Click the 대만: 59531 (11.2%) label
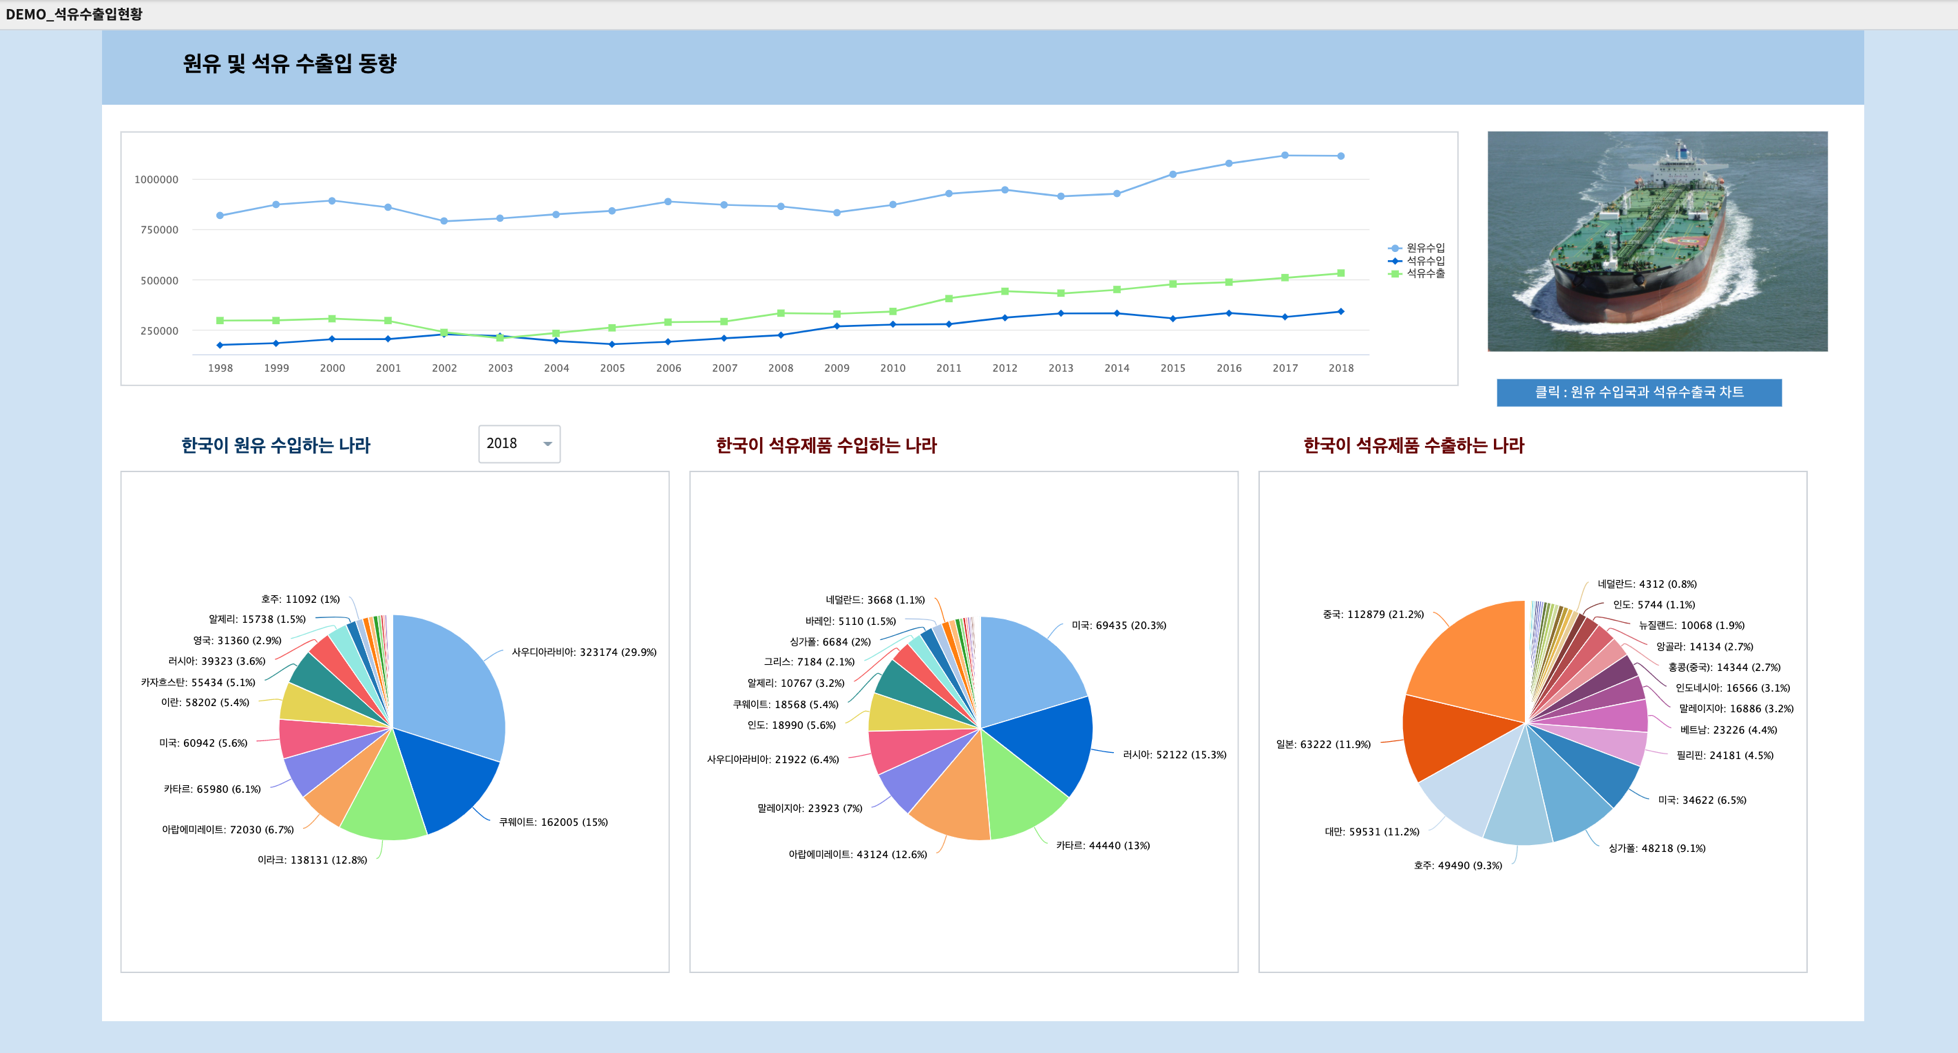 point(1372,832)
